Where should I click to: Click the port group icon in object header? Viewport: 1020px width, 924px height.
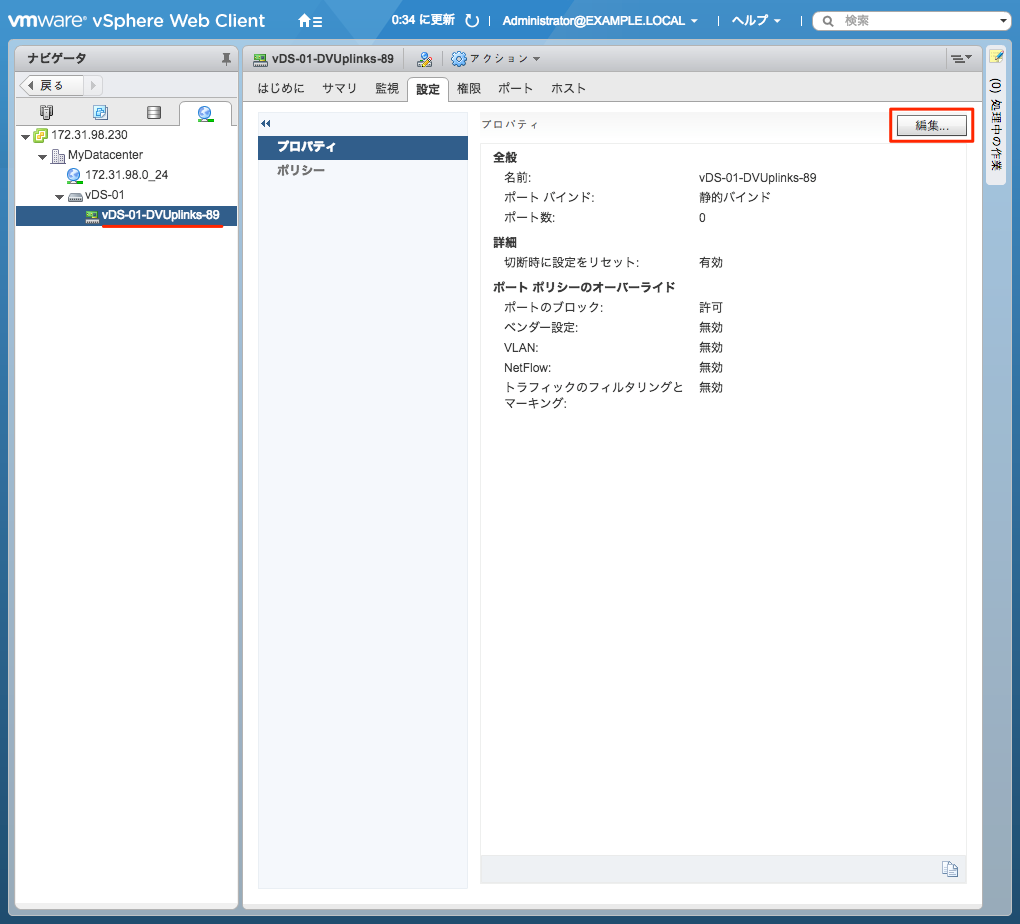coord(260,59)
